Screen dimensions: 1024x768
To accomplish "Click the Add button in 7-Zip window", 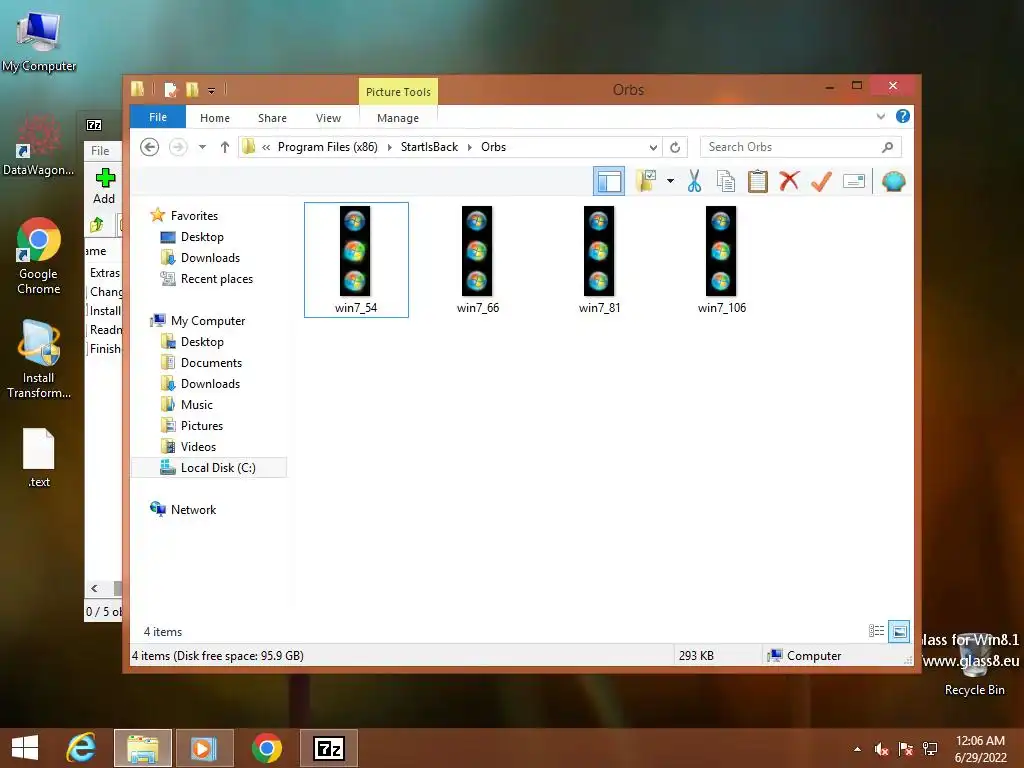I will click(x=104, y=187).
